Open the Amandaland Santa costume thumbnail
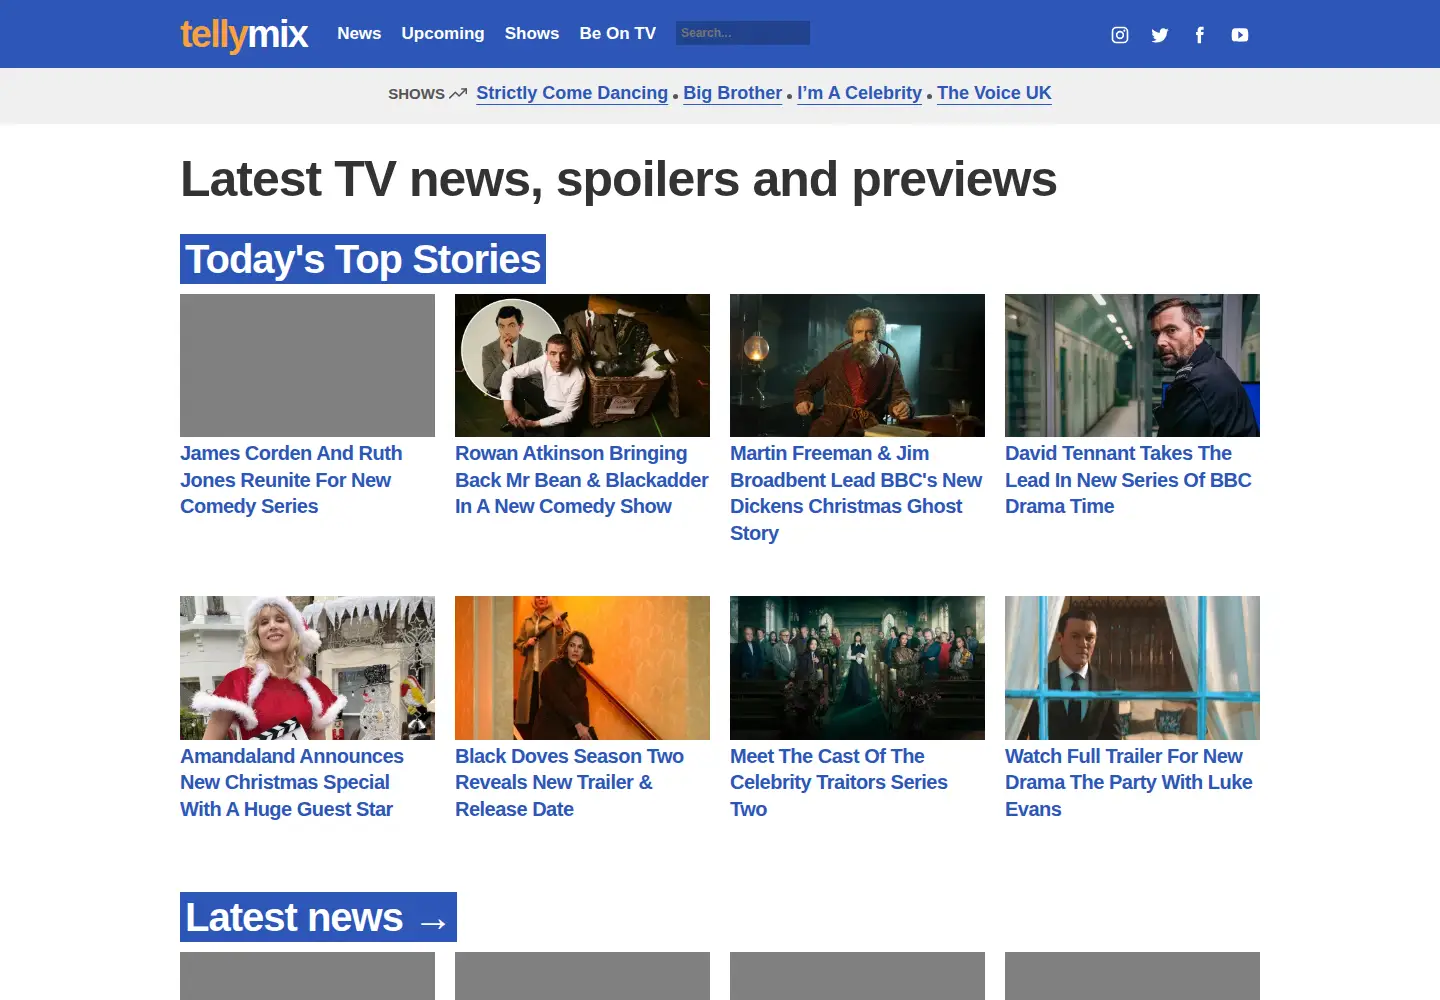 point(307,668)
